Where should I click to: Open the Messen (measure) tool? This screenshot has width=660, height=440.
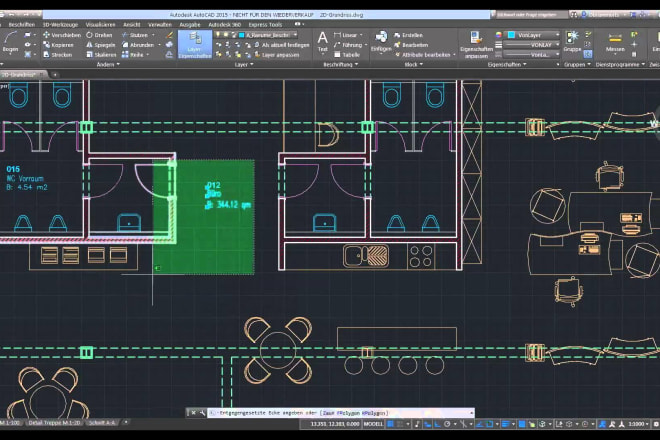[x=615, y=42]
